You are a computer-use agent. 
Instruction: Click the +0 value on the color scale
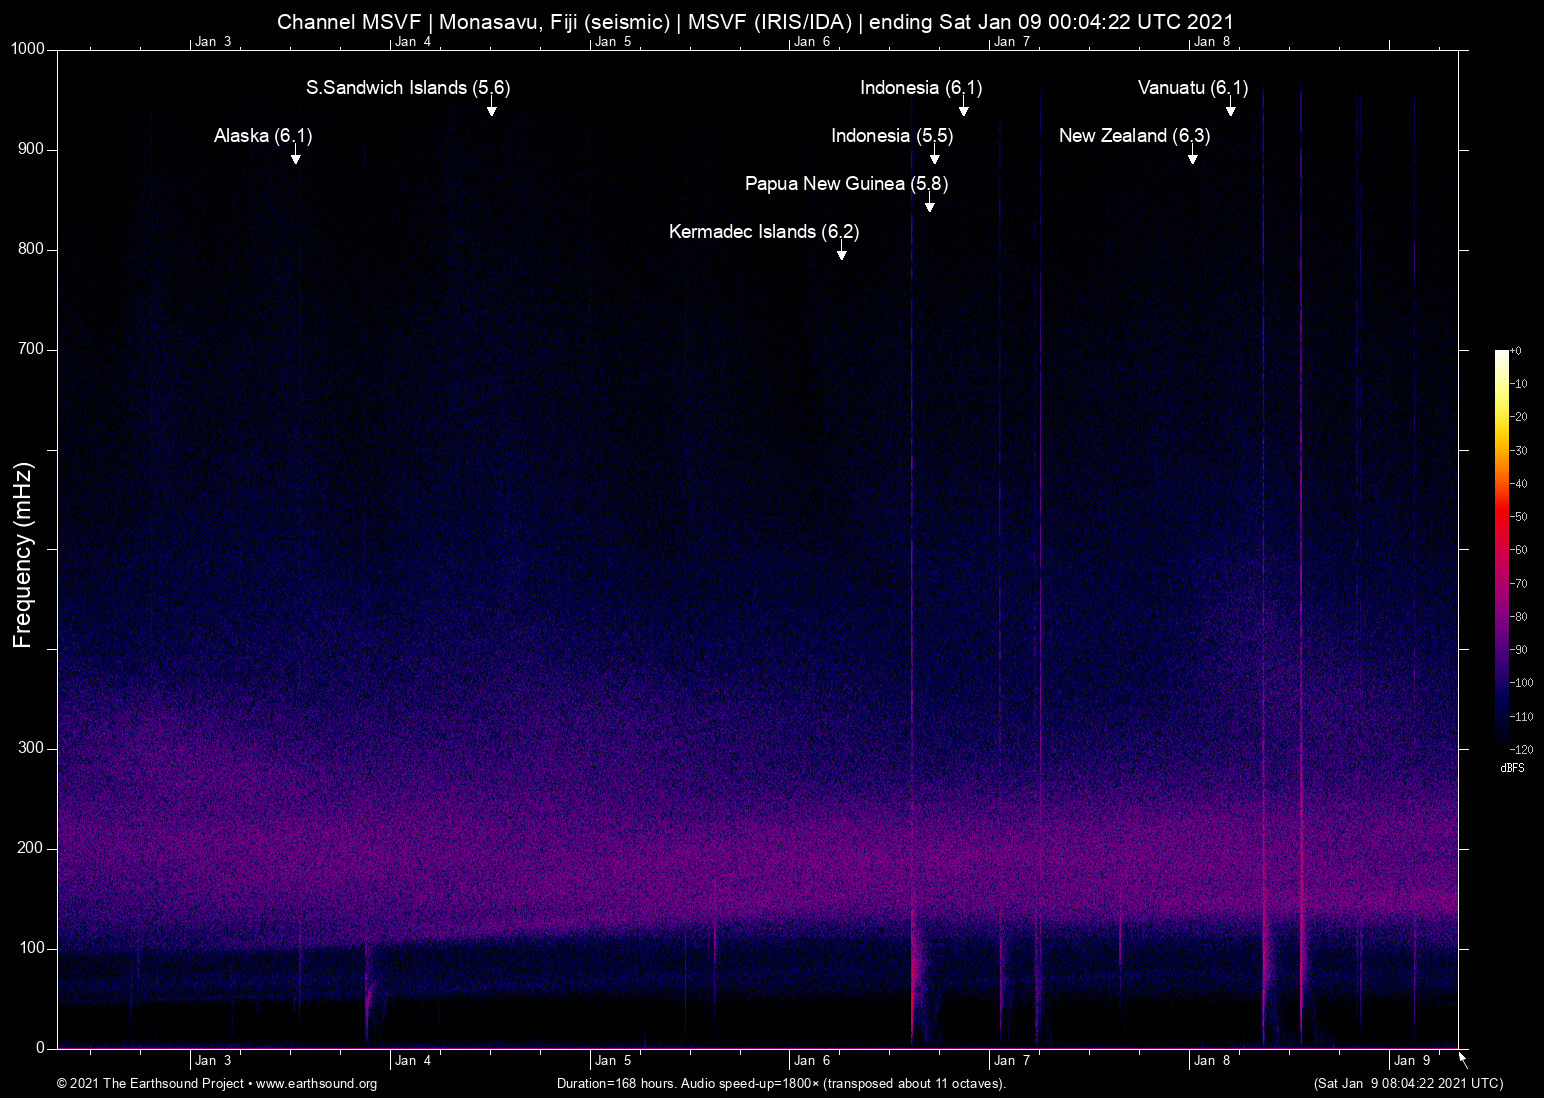click(x=1516, y=351)
